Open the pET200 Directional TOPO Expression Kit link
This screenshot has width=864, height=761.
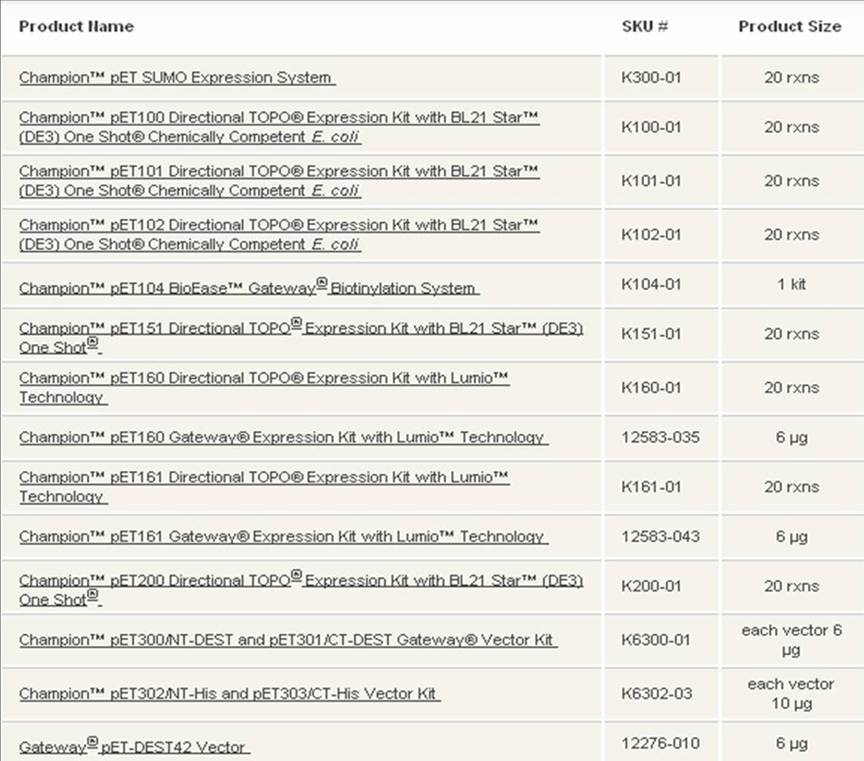[x=300, y=581]
